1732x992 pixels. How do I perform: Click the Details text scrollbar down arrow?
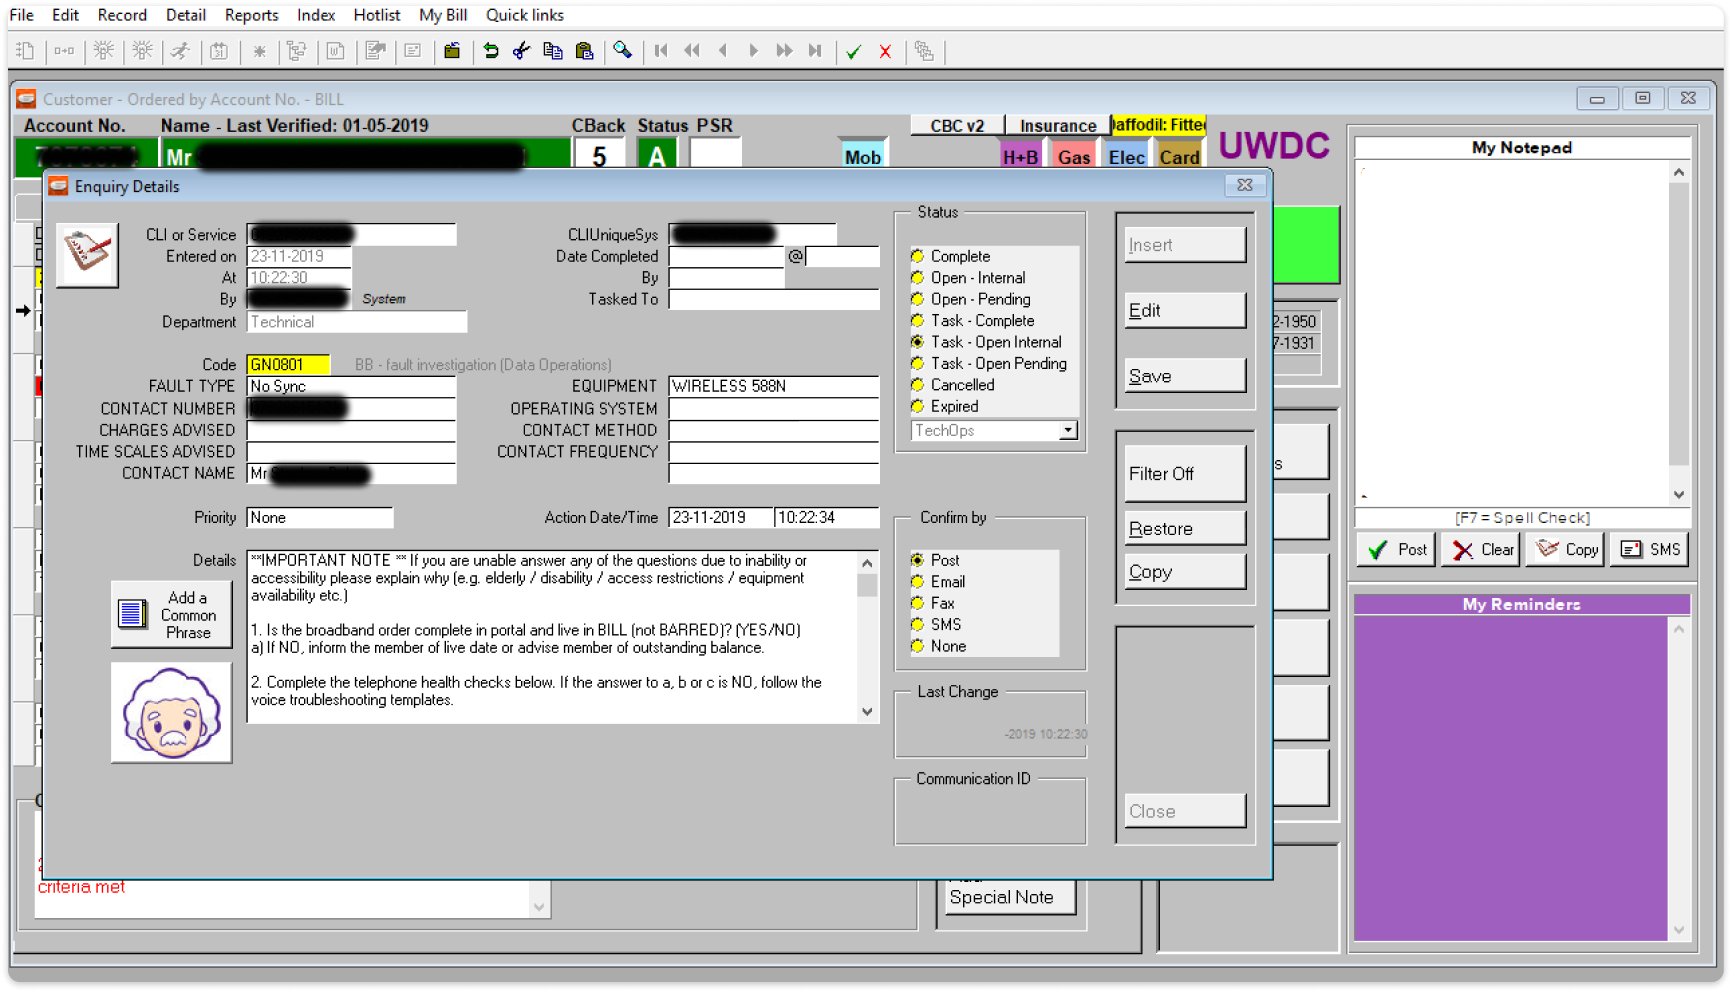coord(867,712)
